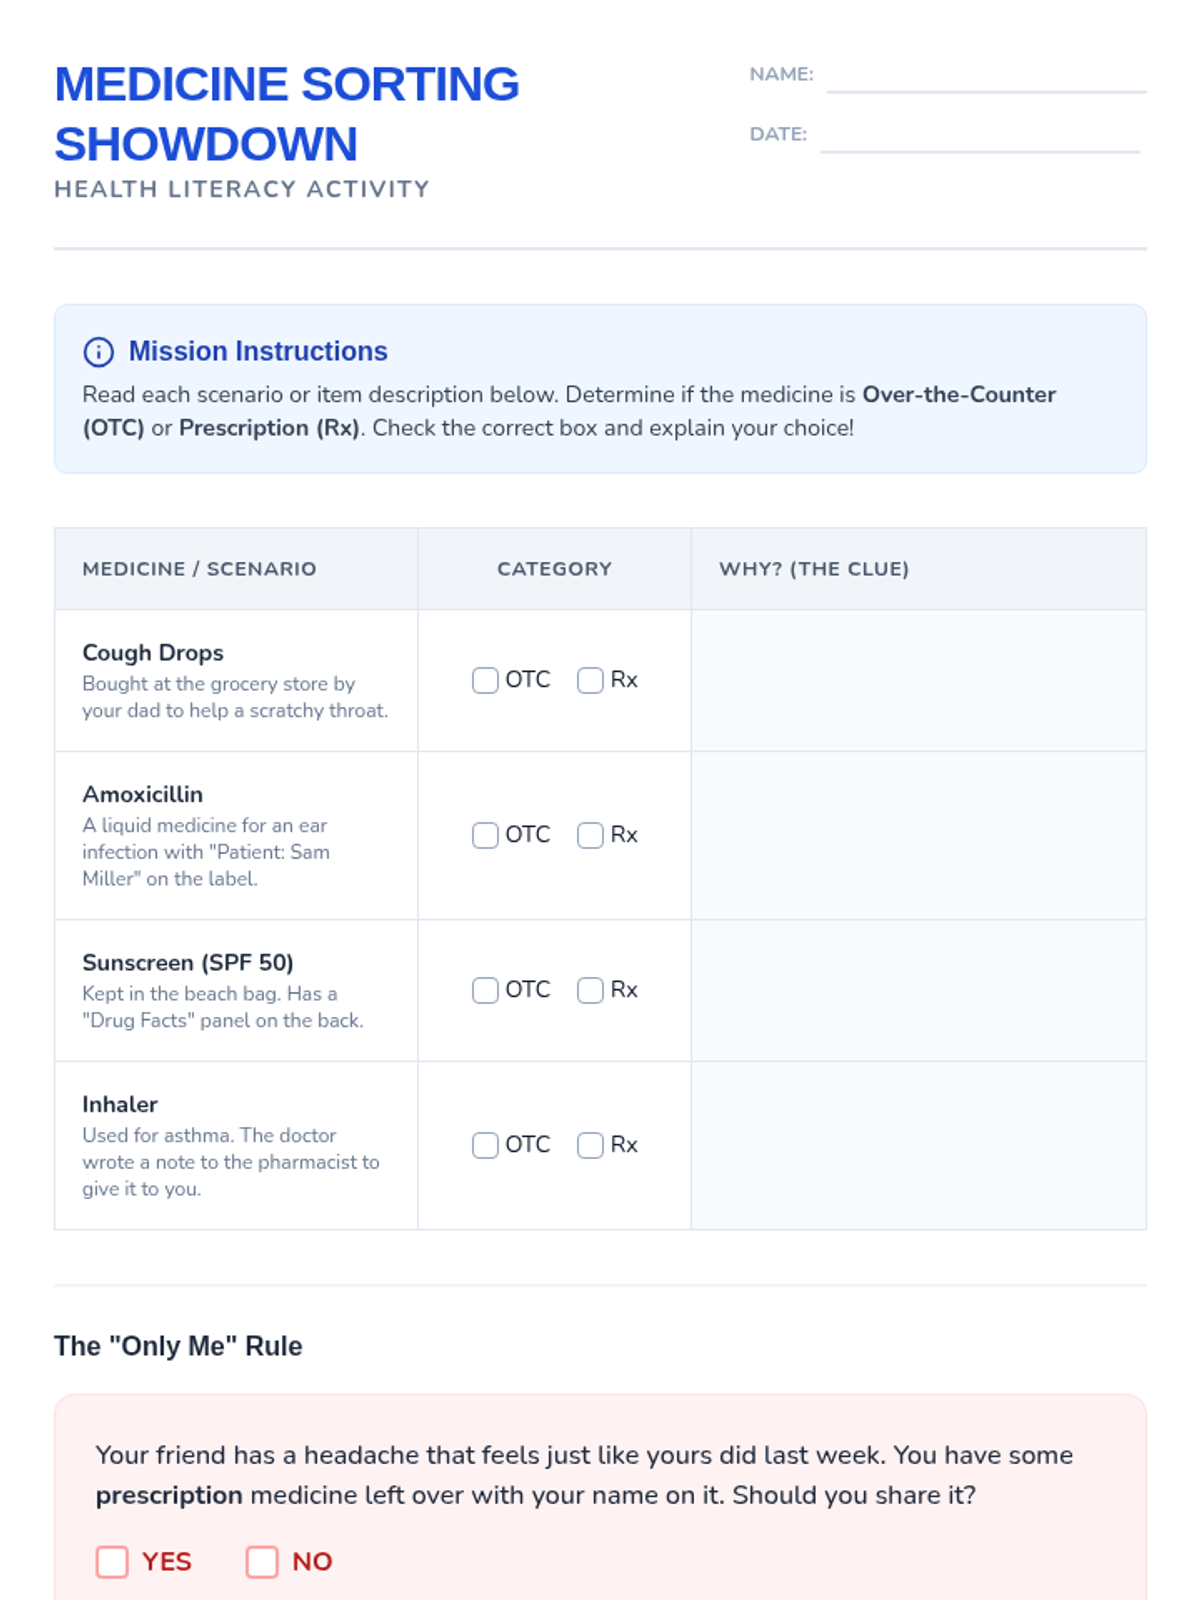
Task: Check Rx for Inhaler
Action: (x=590, y=1145)
